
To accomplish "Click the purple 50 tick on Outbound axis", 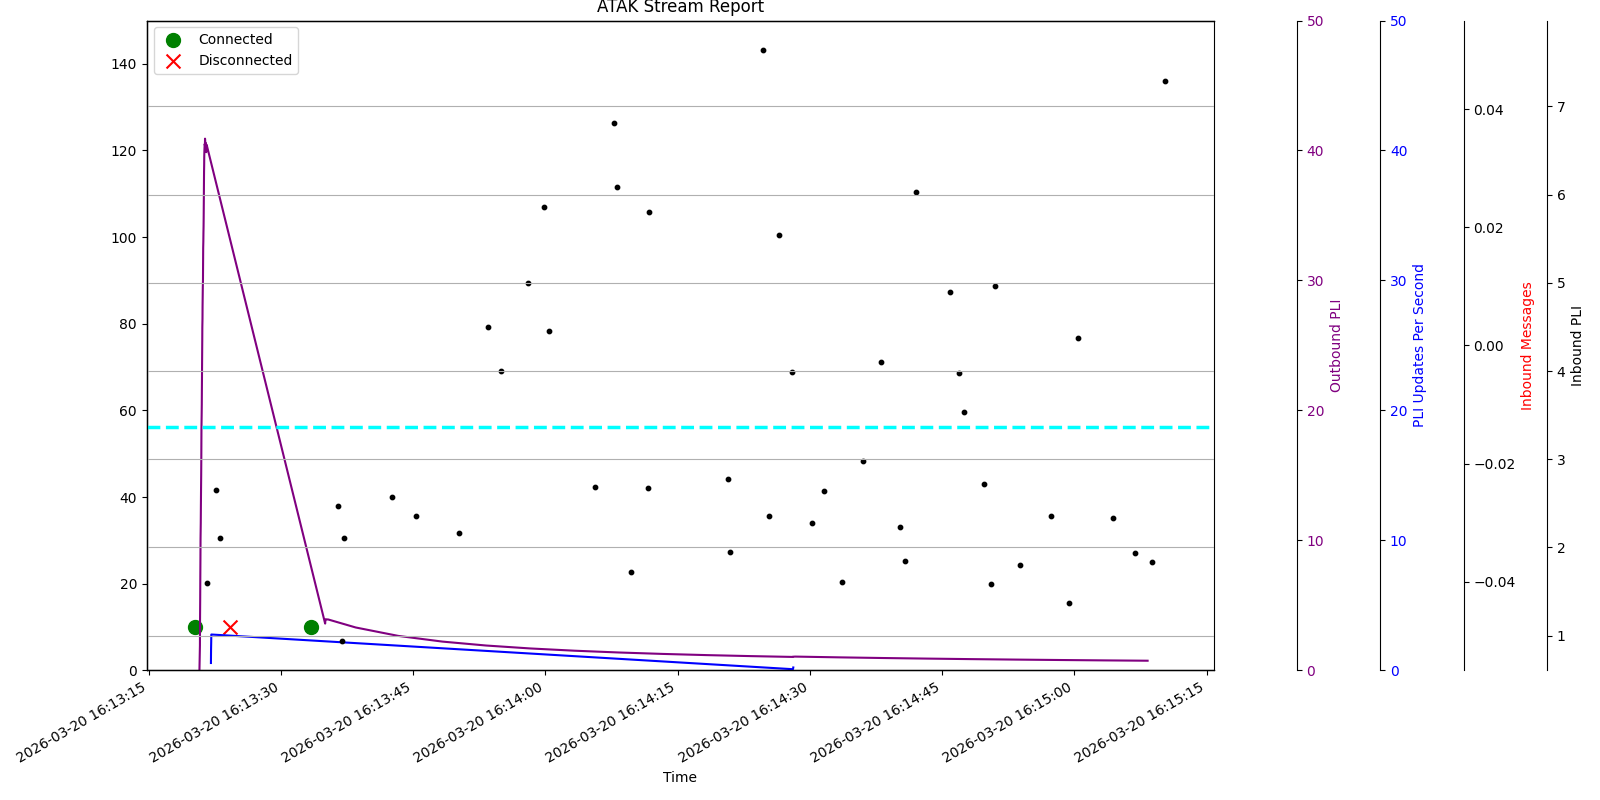I will pos(1315,21).
